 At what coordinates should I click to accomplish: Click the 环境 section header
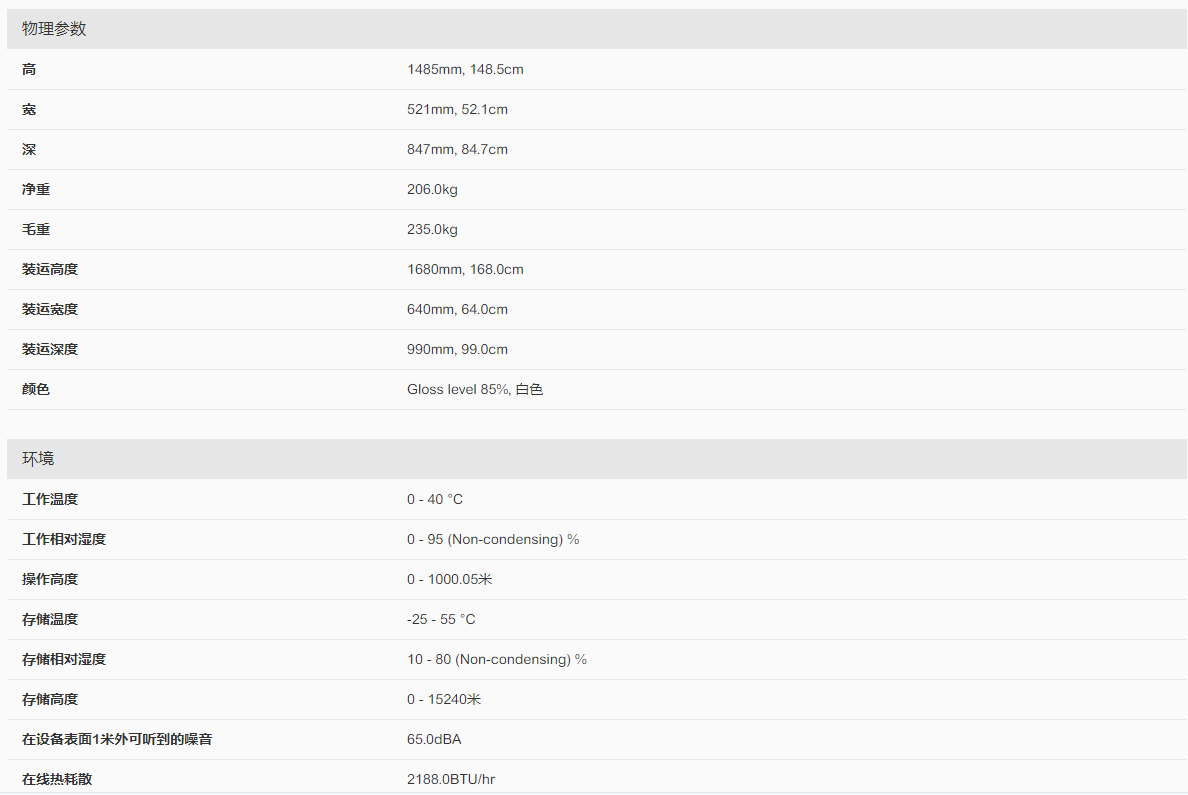tap(38, 459)
